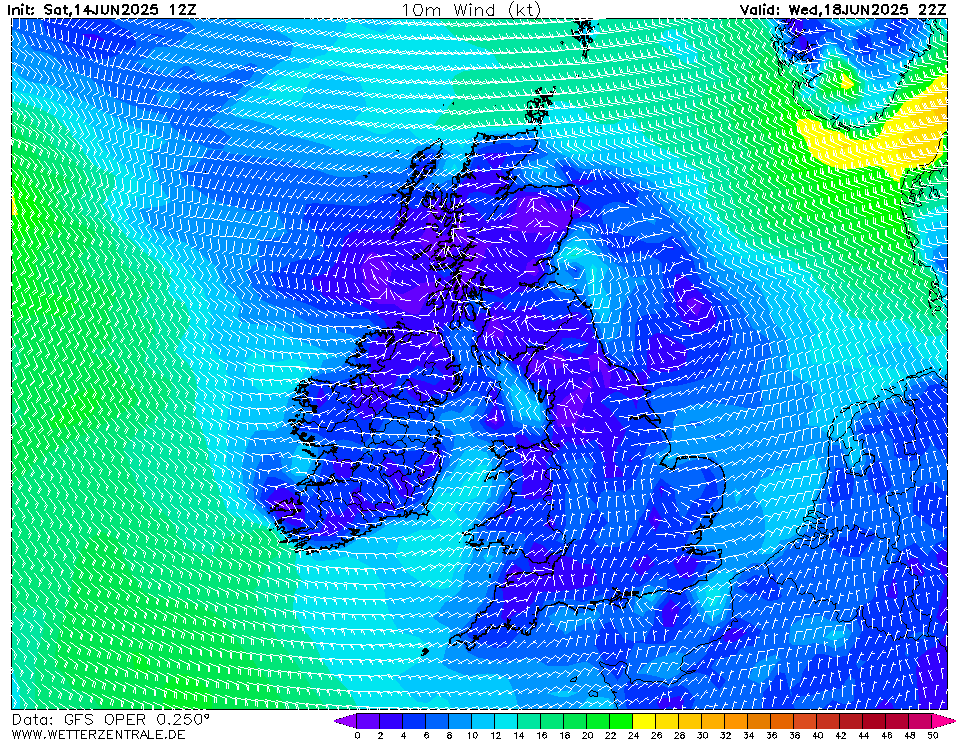Click the '10' label on the color scale
This screenshot has height=741, width=959.
[472, 735]
